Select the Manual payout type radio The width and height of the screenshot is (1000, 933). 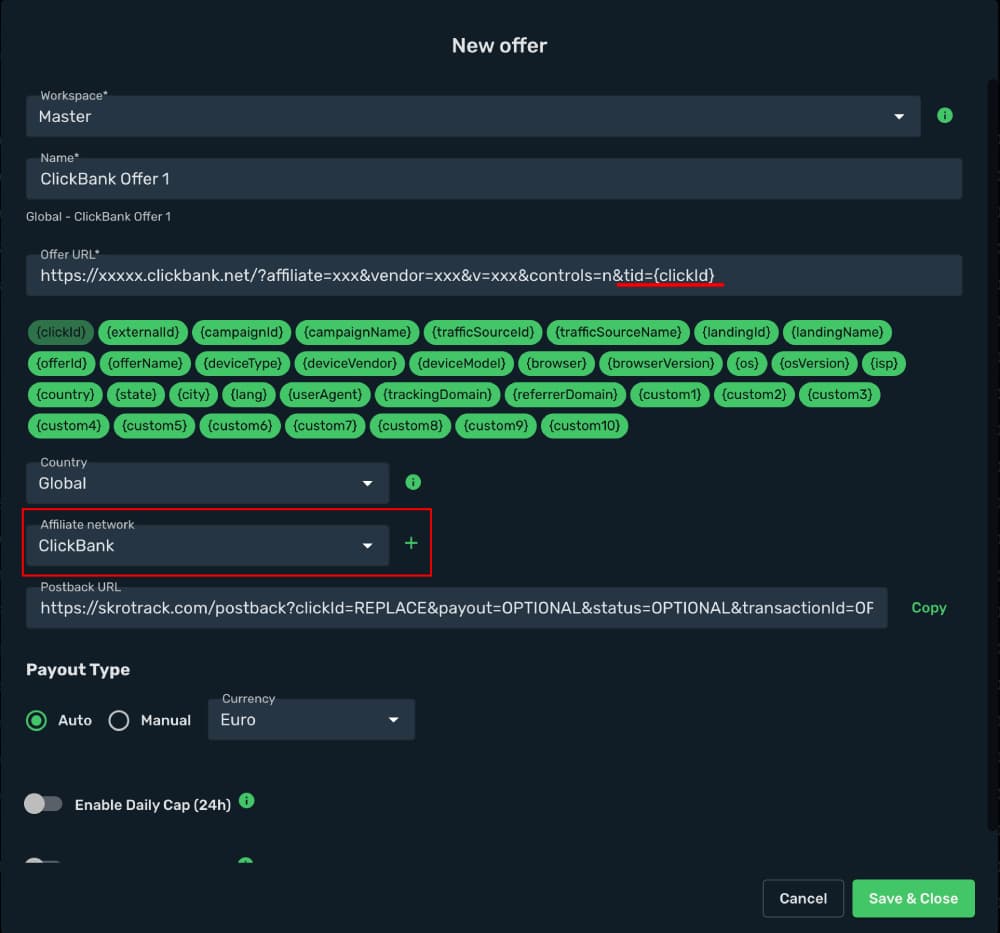click(119, 721)
